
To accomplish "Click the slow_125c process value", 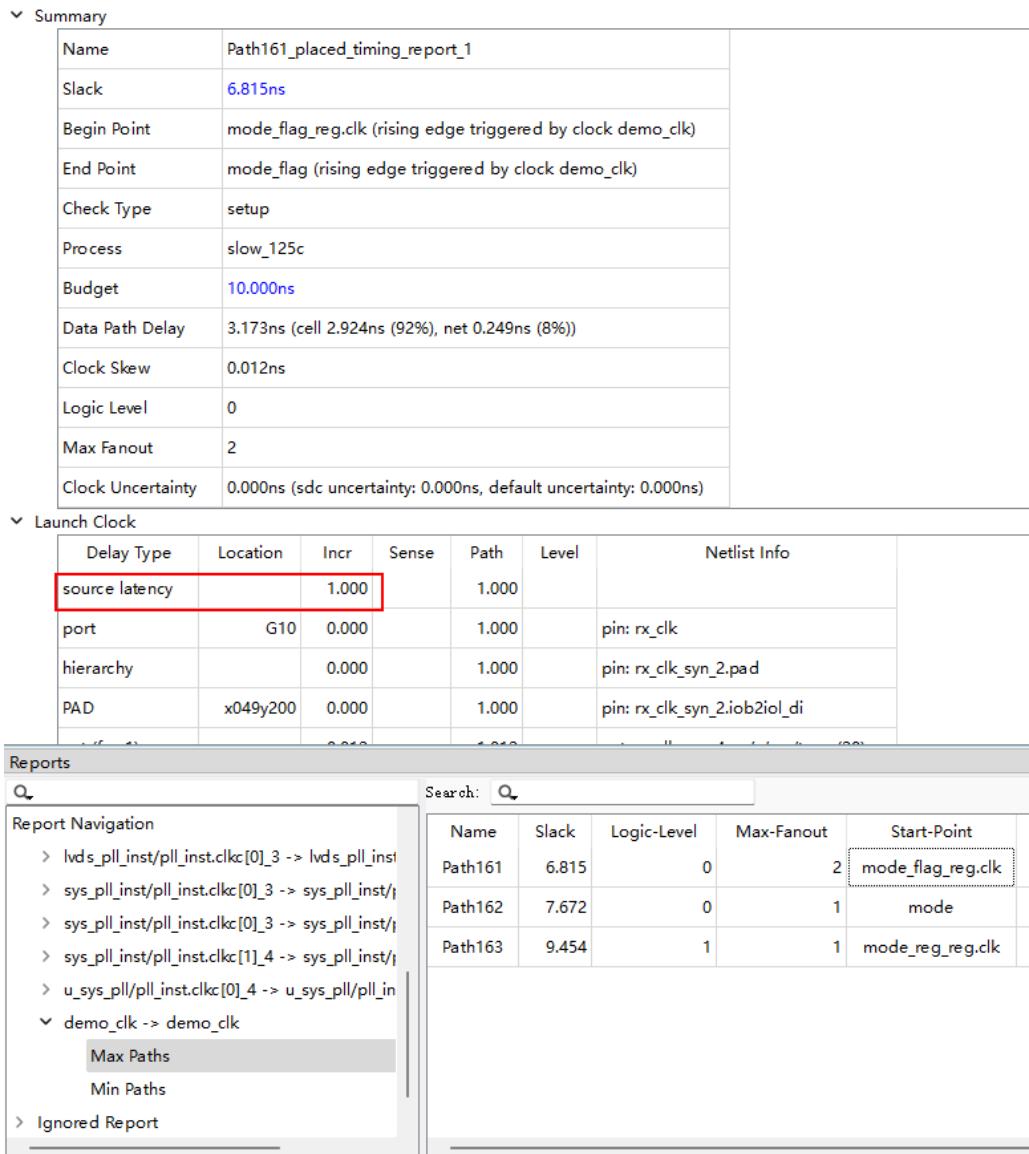I will 265,248.
